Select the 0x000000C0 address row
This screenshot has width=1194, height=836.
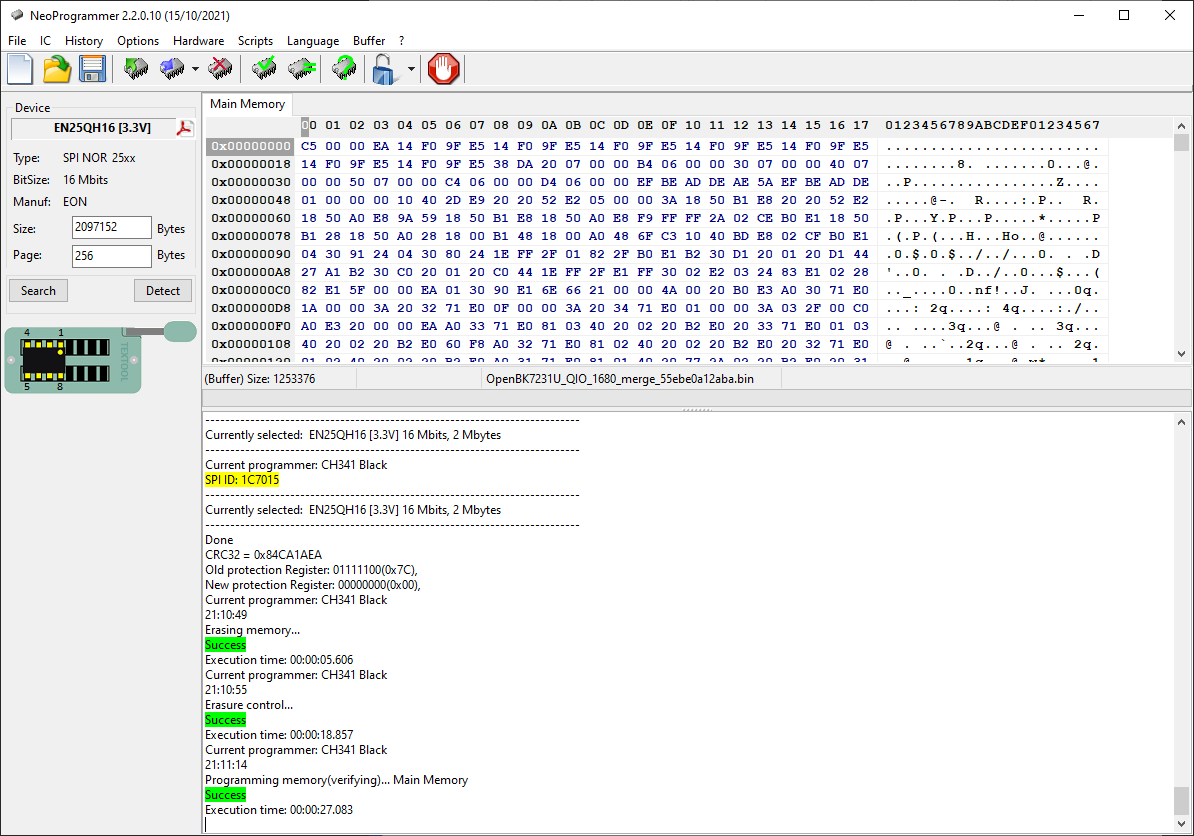[251, 290]
